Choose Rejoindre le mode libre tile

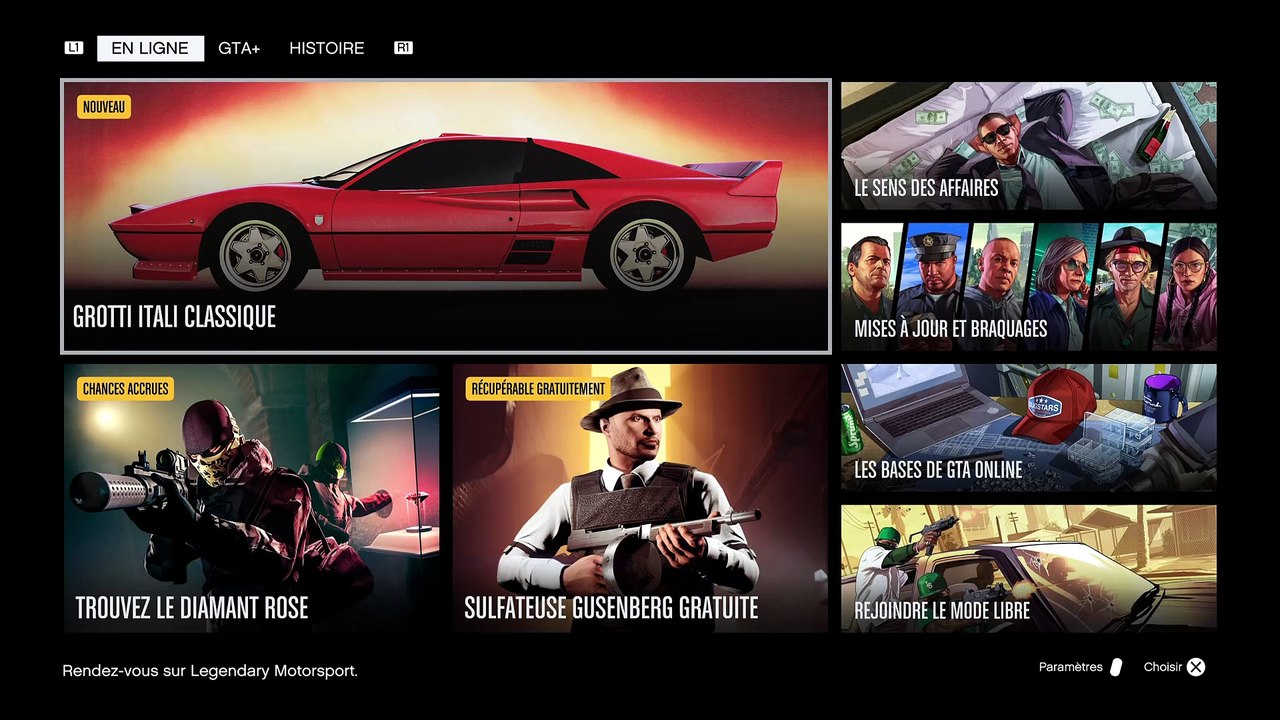click(1028, 568)
